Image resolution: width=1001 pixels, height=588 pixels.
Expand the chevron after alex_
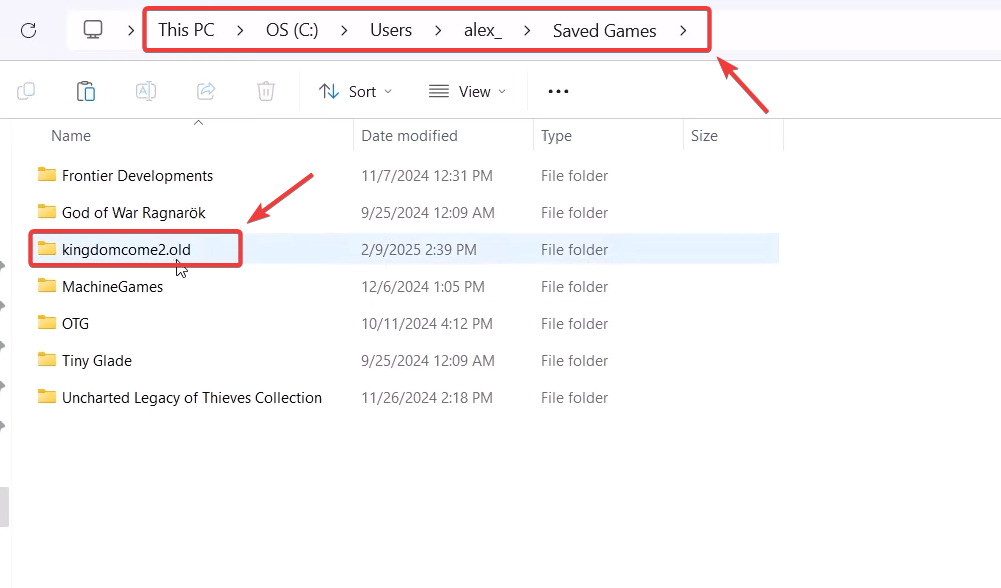coord(527,30)
